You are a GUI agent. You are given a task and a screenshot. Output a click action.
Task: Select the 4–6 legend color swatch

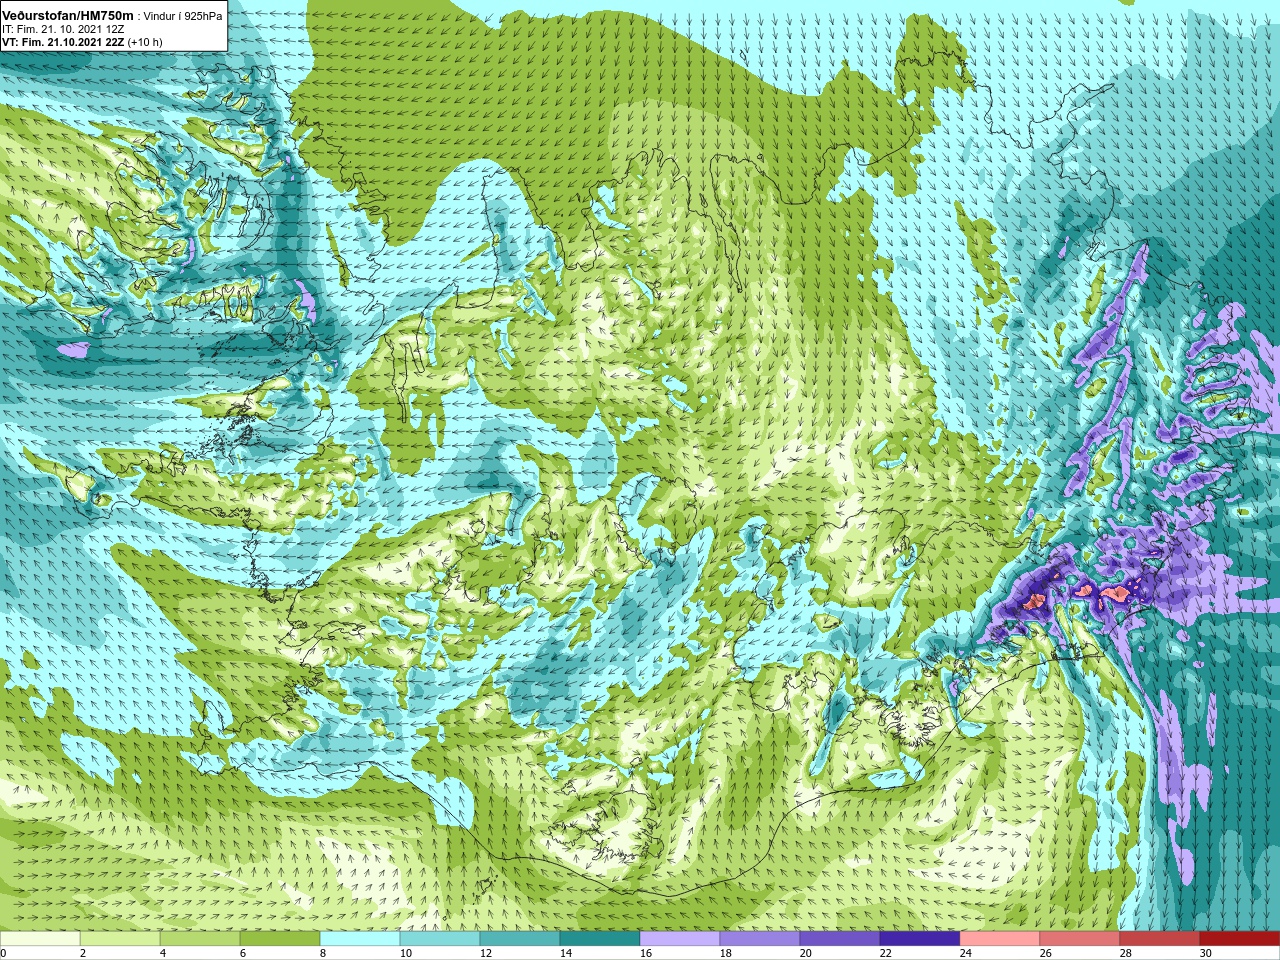click(x=200, y=939)
